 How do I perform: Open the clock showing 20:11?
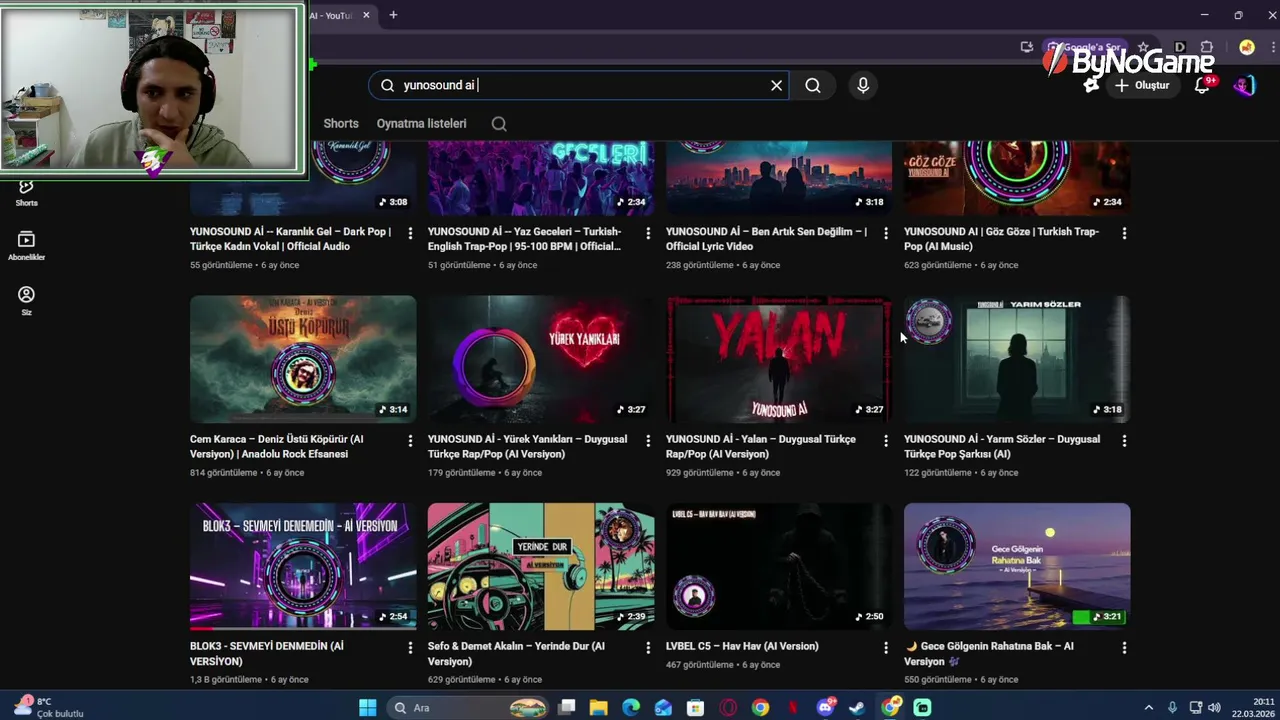coord(1252,708)
